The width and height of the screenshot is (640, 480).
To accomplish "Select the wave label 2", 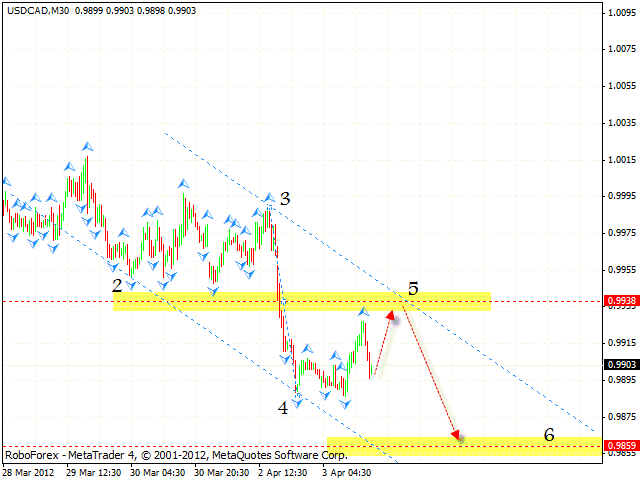I will pos(118,286).
